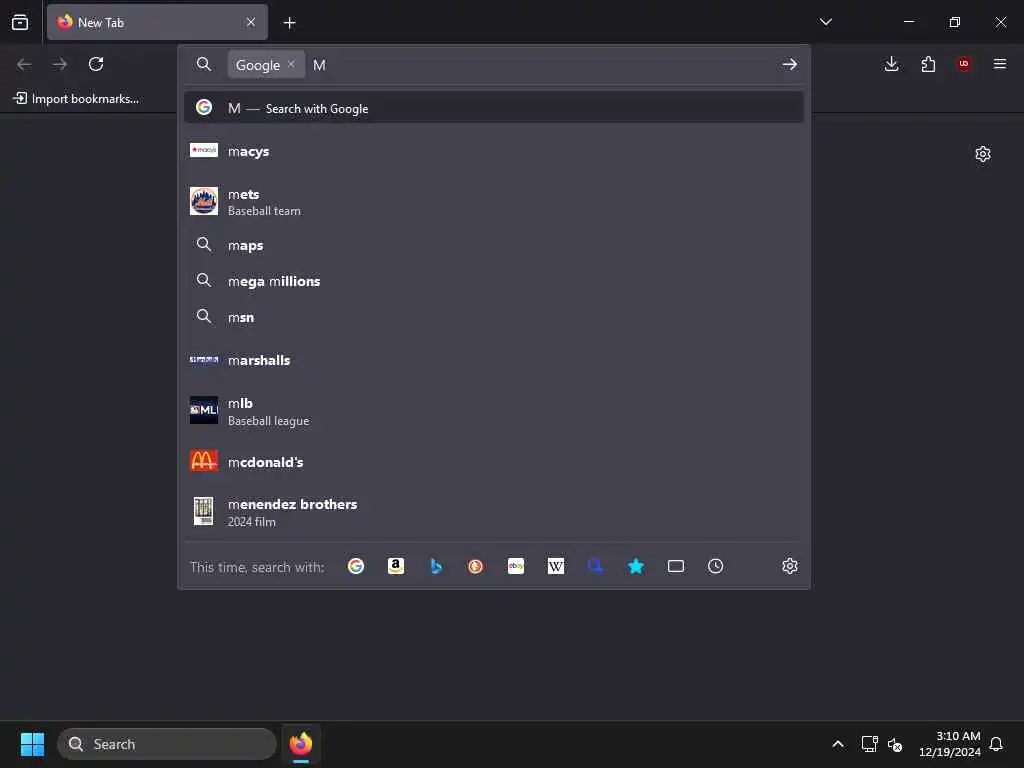
Task: Expand the list all tabs chevron
Action: click(x=826, y=22)
